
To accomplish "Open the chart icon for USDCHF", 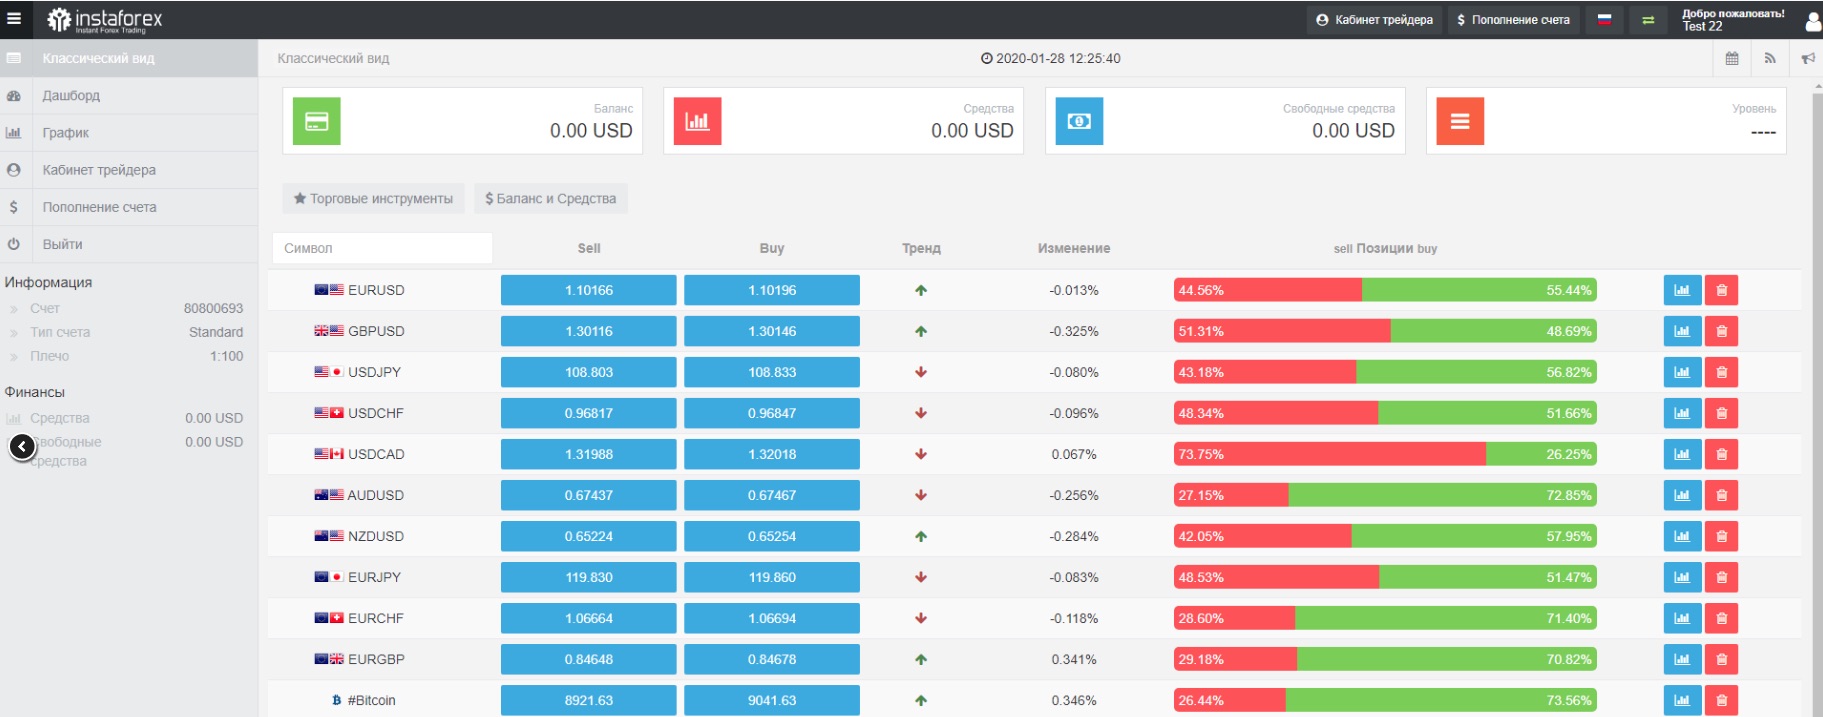I will [x=1682, y=413].
